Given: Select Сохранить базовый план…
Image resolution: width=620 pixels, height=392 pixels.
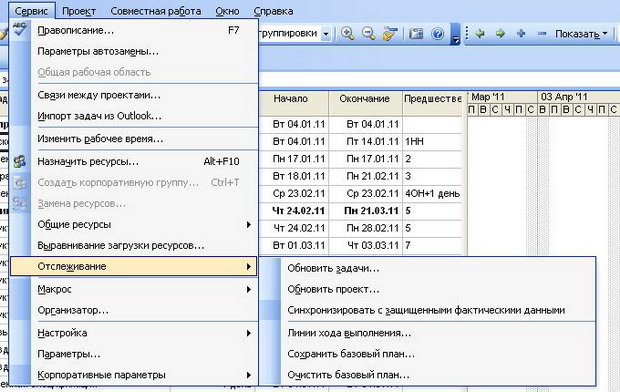Looking at the screenshot, I should click(x=427, y=354).
